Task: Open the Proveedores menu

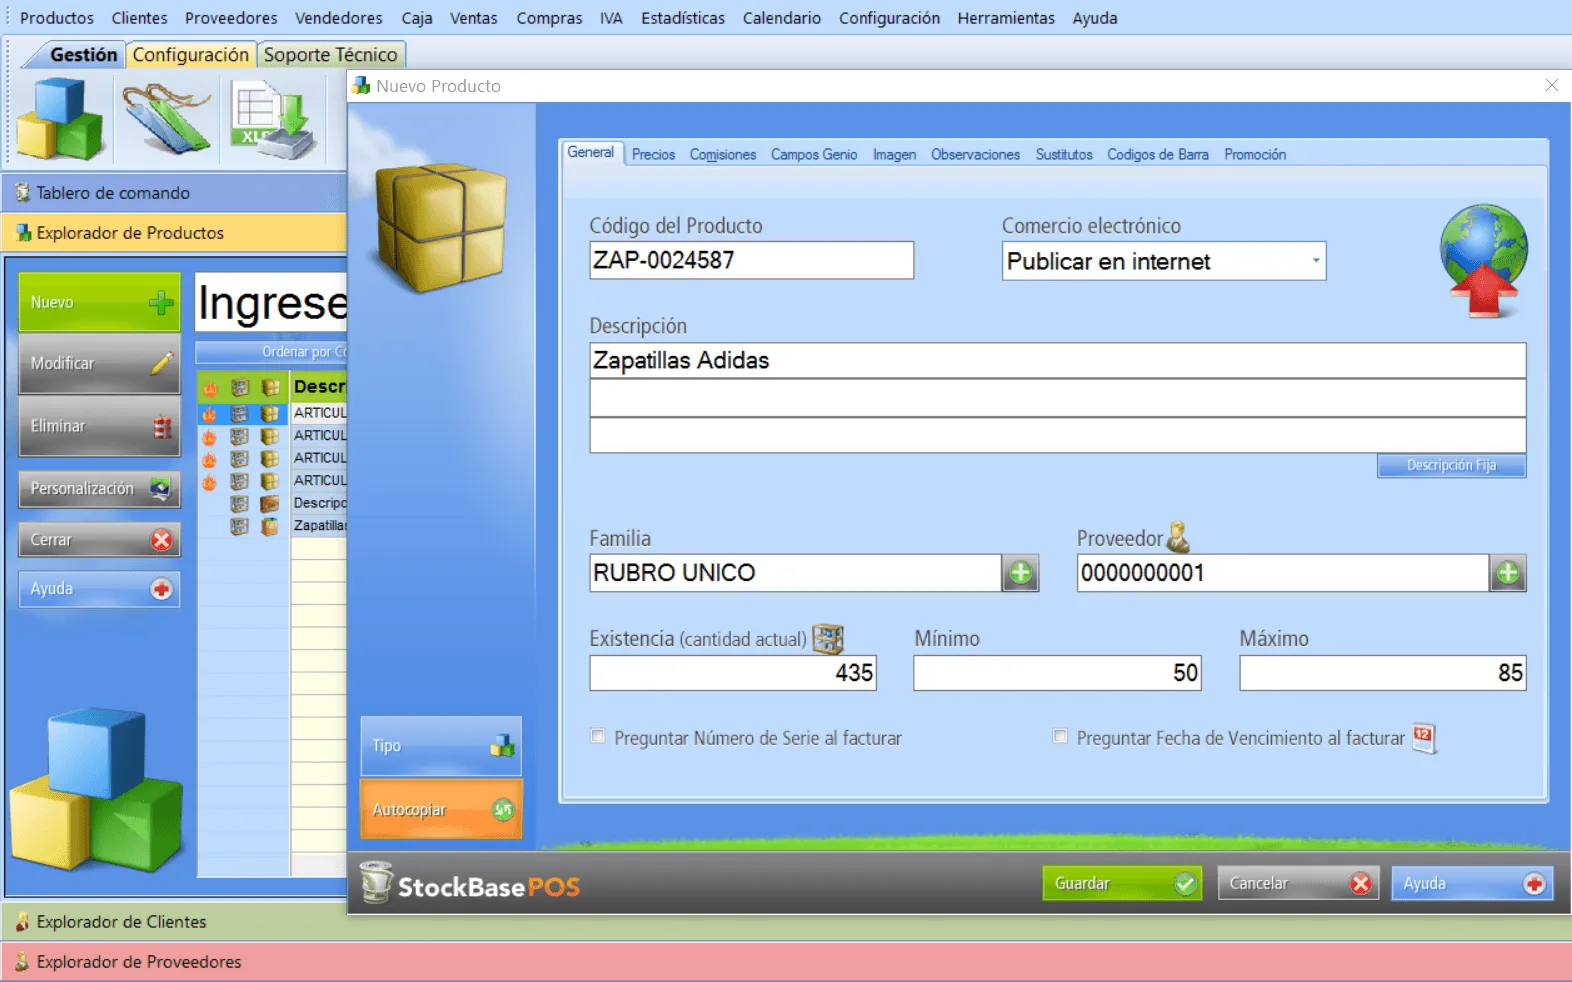Action: [231, 18]
